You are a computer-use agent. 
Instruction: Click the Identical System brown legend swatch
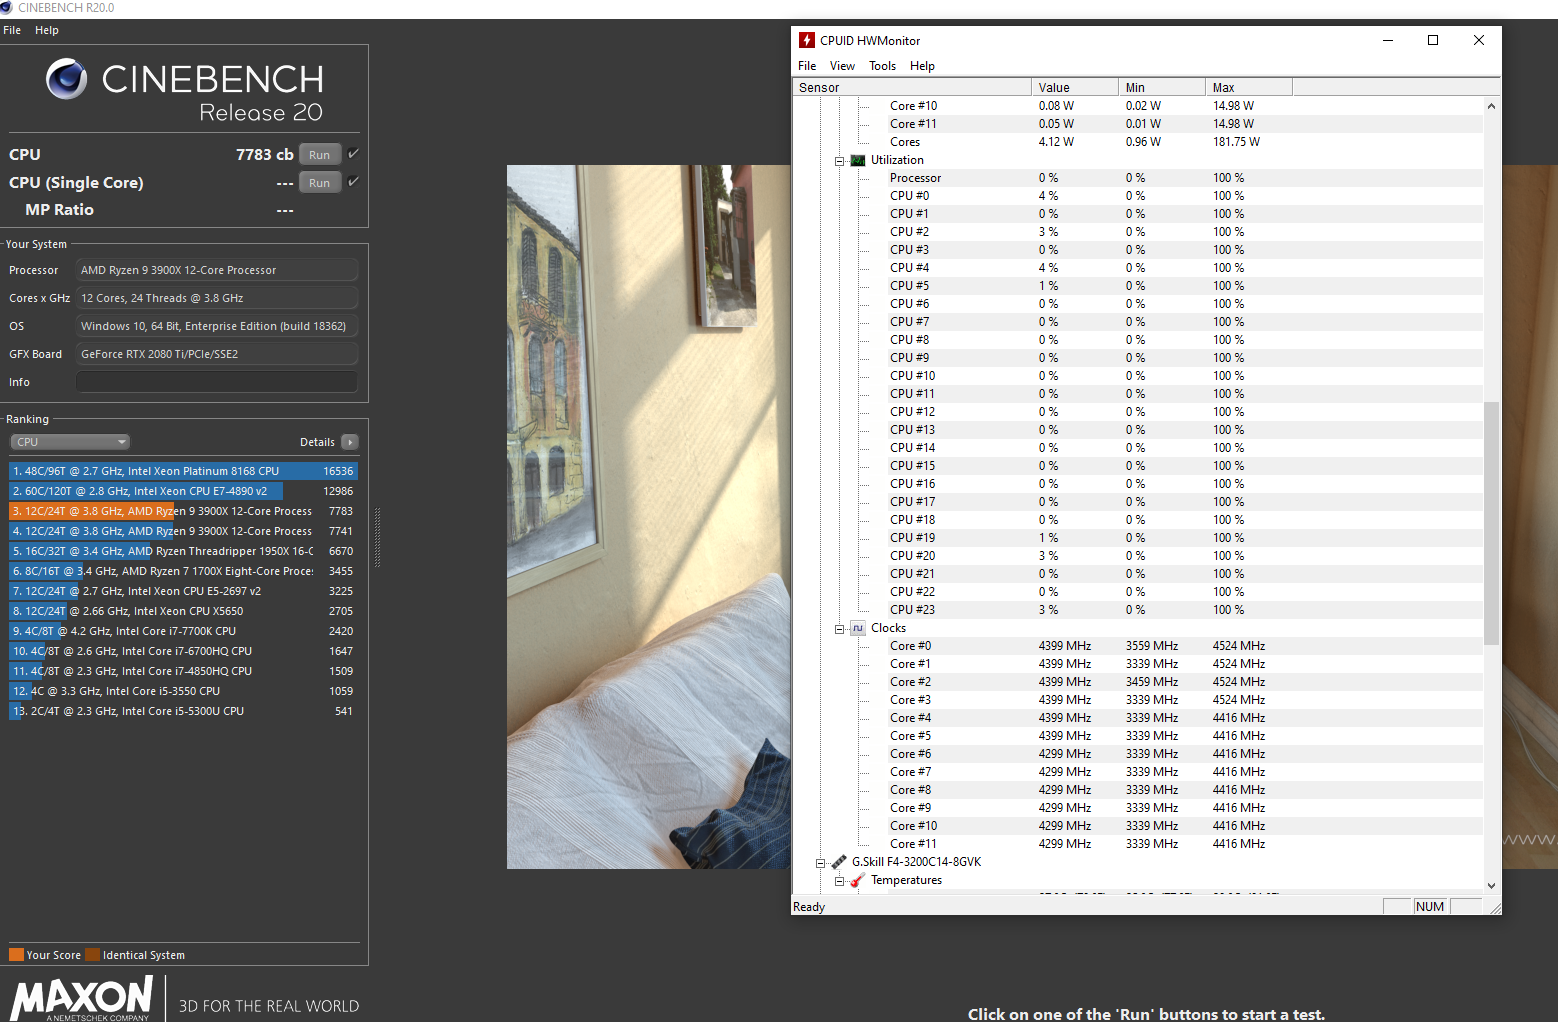click(x=93, y=954)
